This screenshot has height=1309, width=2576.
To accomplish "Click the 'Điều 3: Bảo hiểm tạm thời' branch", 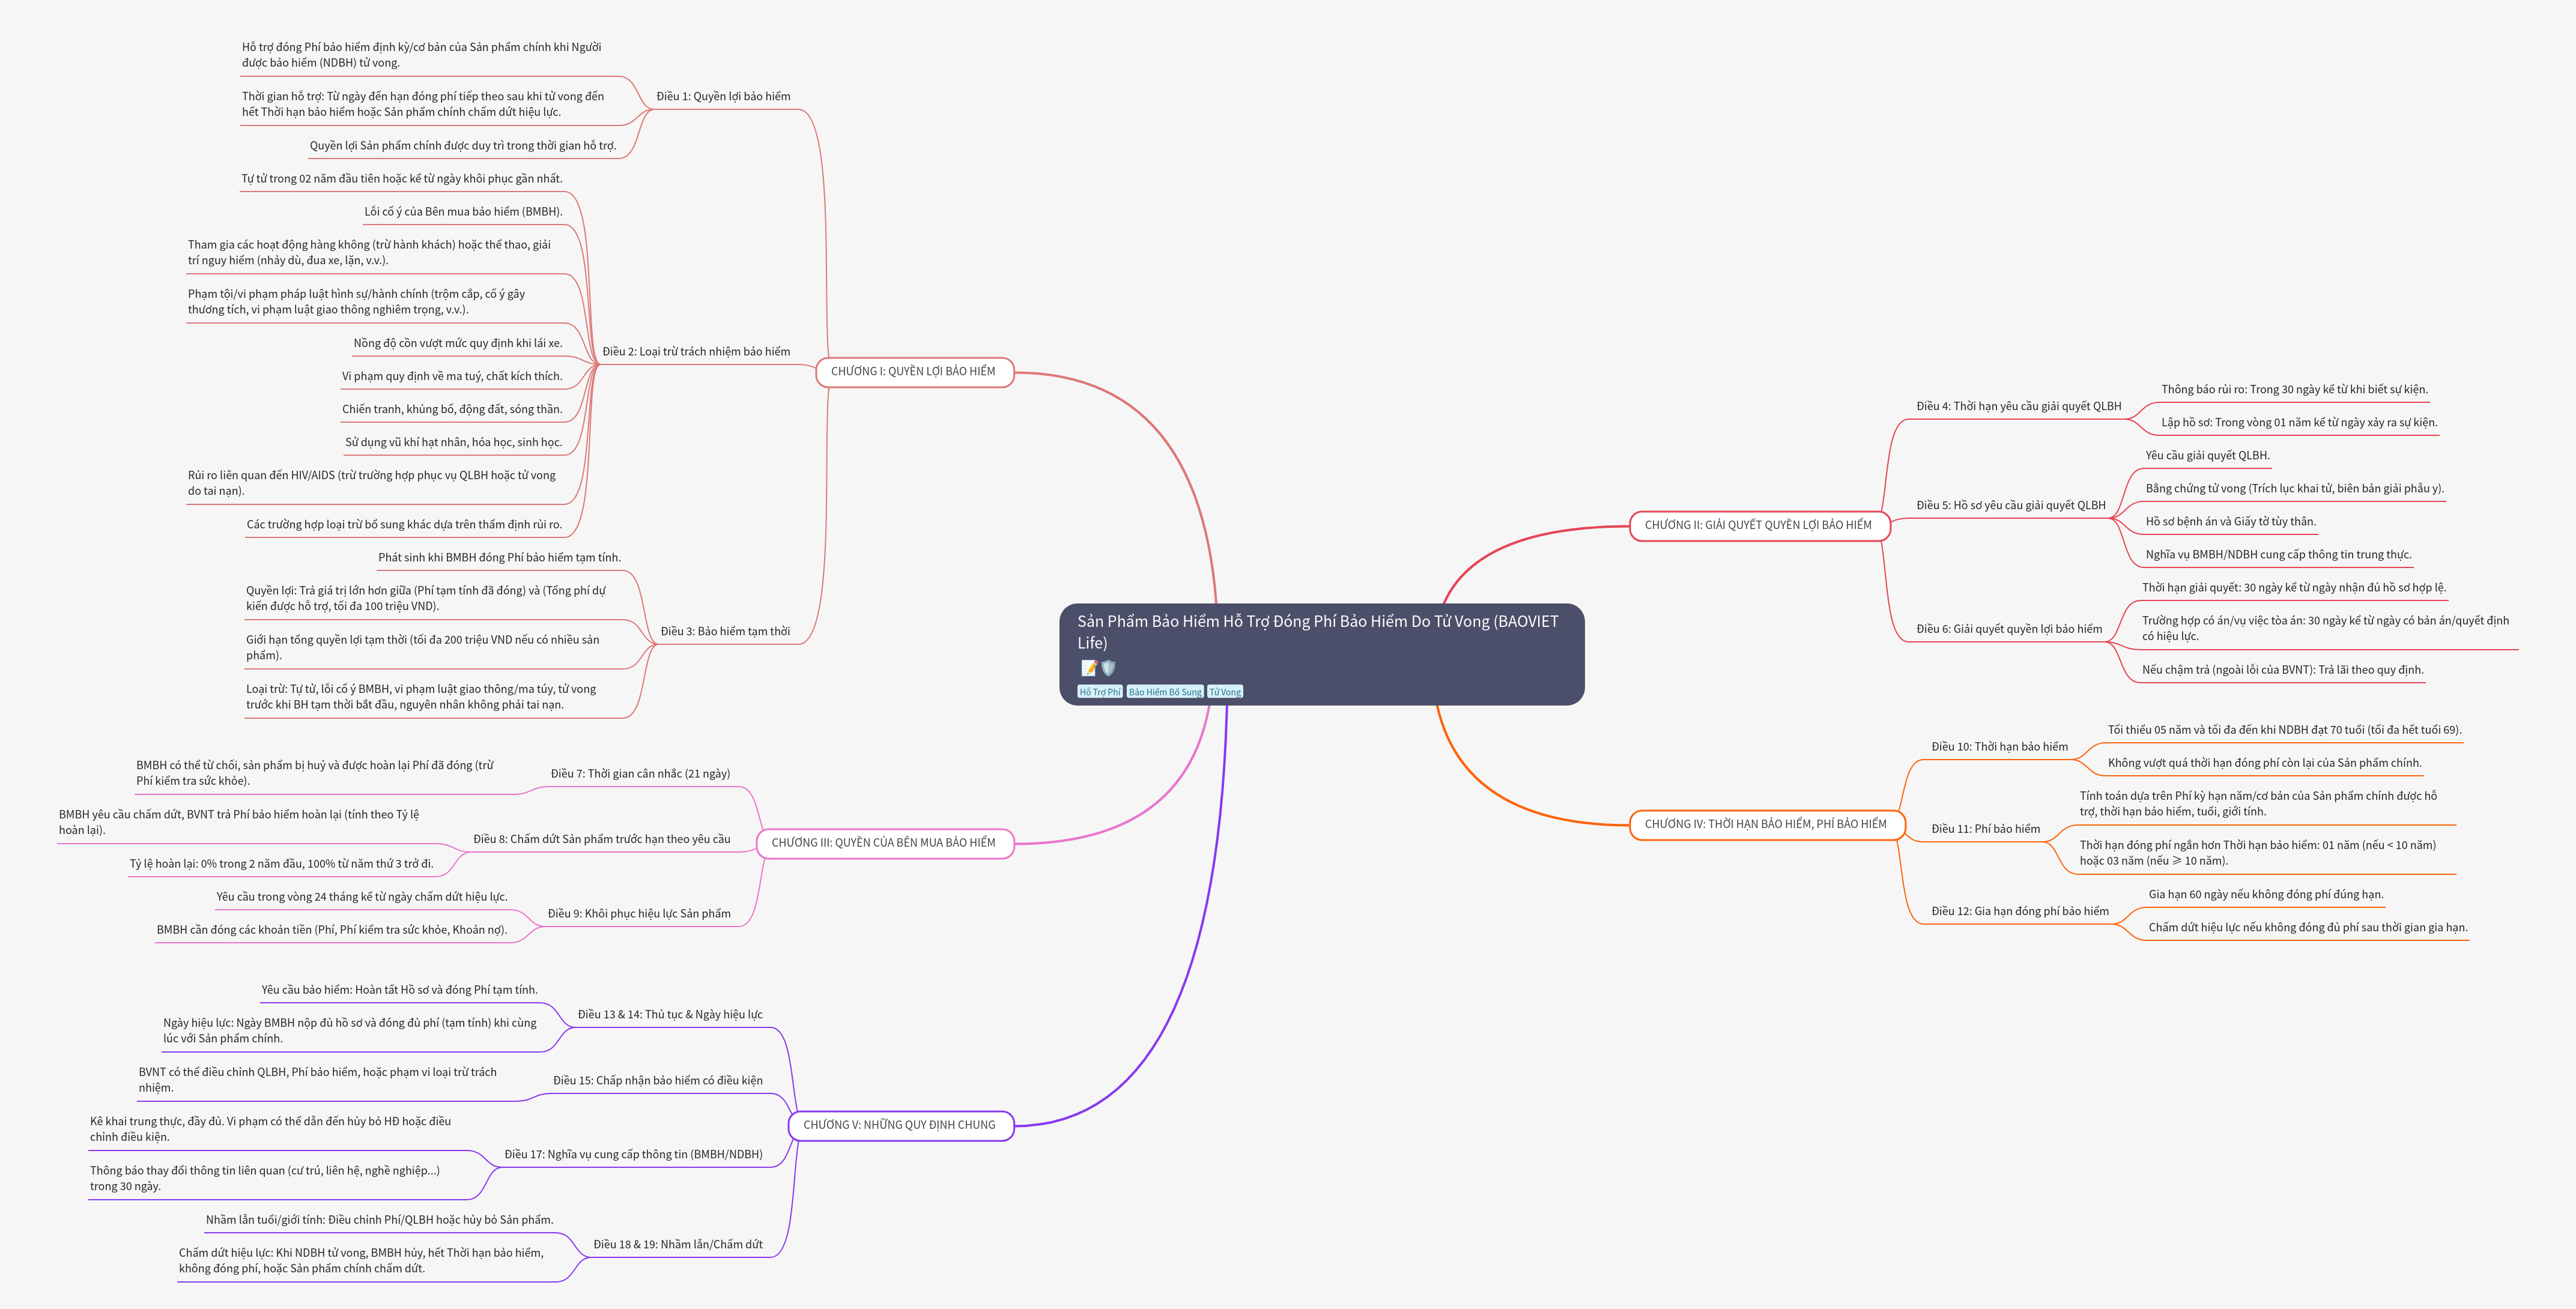I will pyautogui.click(x=725, y=632).
